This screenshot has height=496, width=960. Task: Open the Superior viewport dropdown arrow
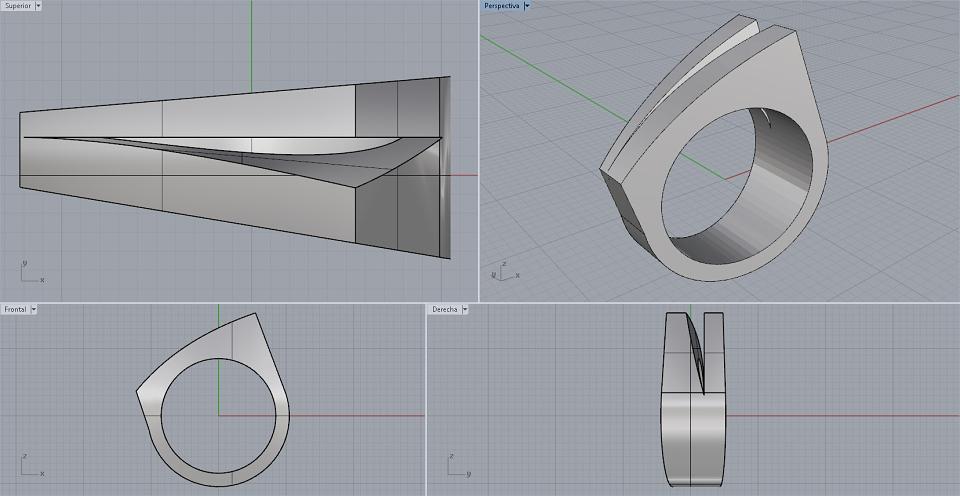39,6
